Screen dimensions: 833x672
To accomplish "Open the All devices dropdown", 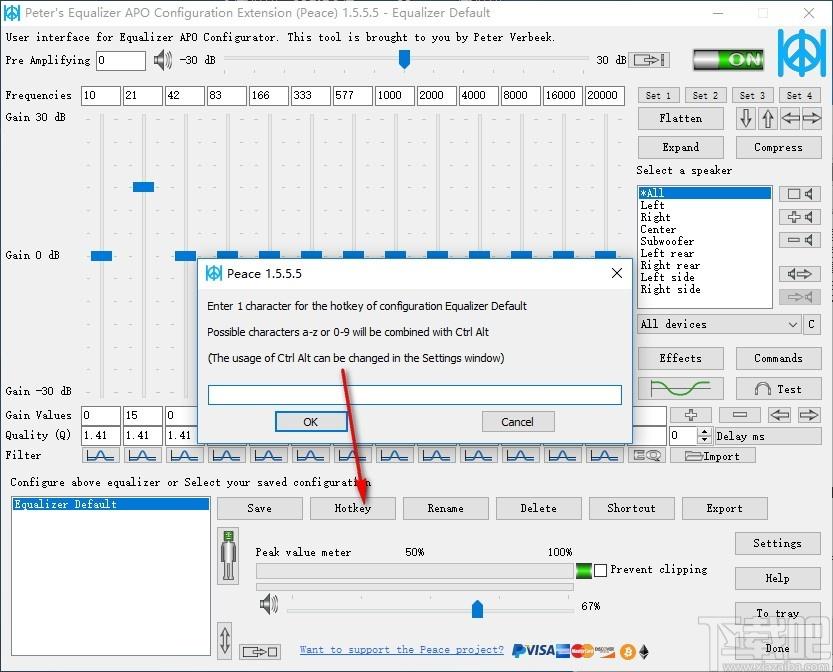I will 719,325.
